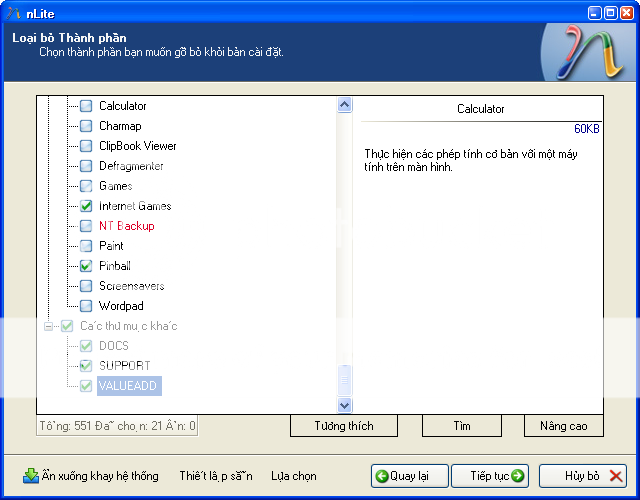640x500 pixels.
Task: Uncheck the SUPPORT folder checkbox
Action: tap(86, 366)
